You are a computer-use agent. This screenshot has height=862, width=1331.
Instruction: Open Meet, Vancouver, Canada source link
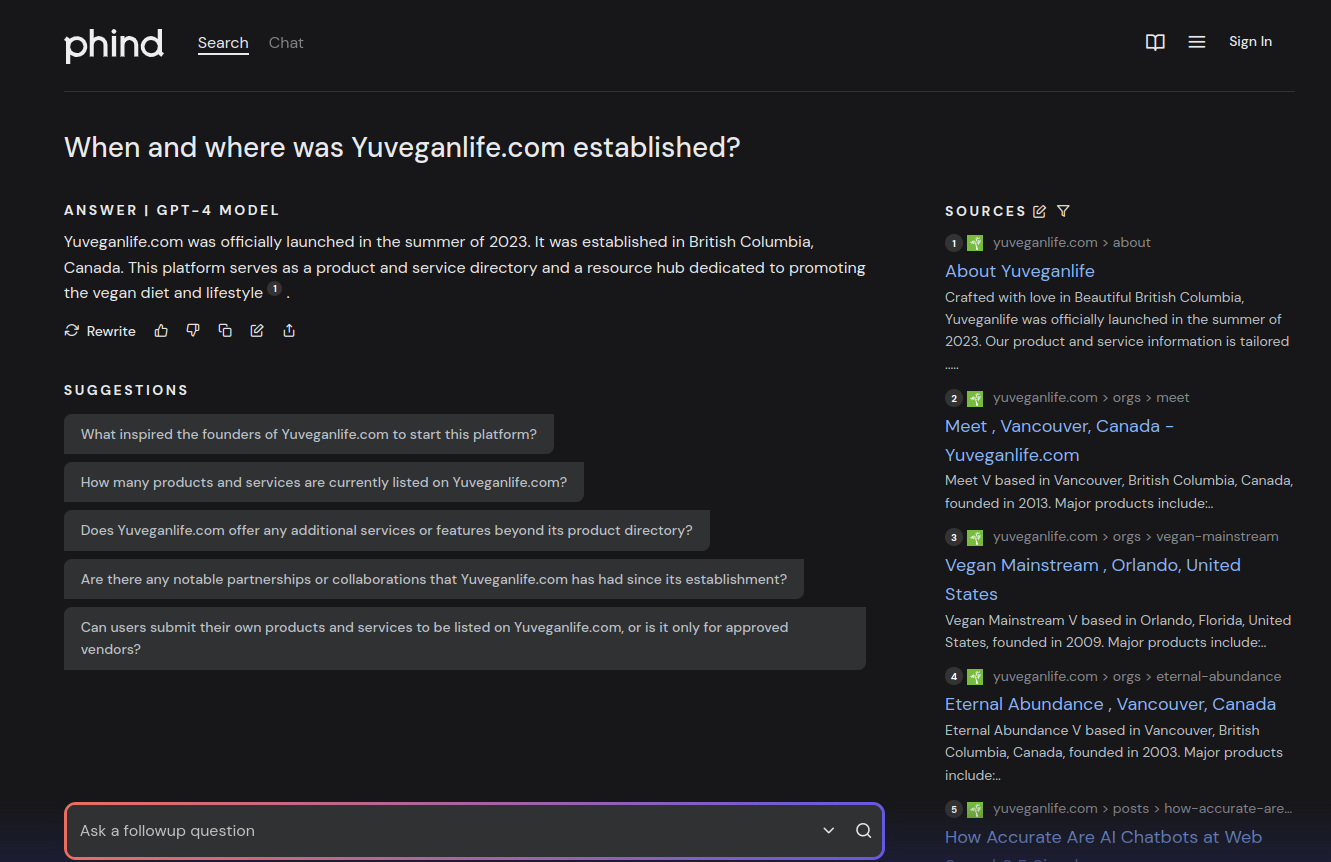click(1059, 440)
